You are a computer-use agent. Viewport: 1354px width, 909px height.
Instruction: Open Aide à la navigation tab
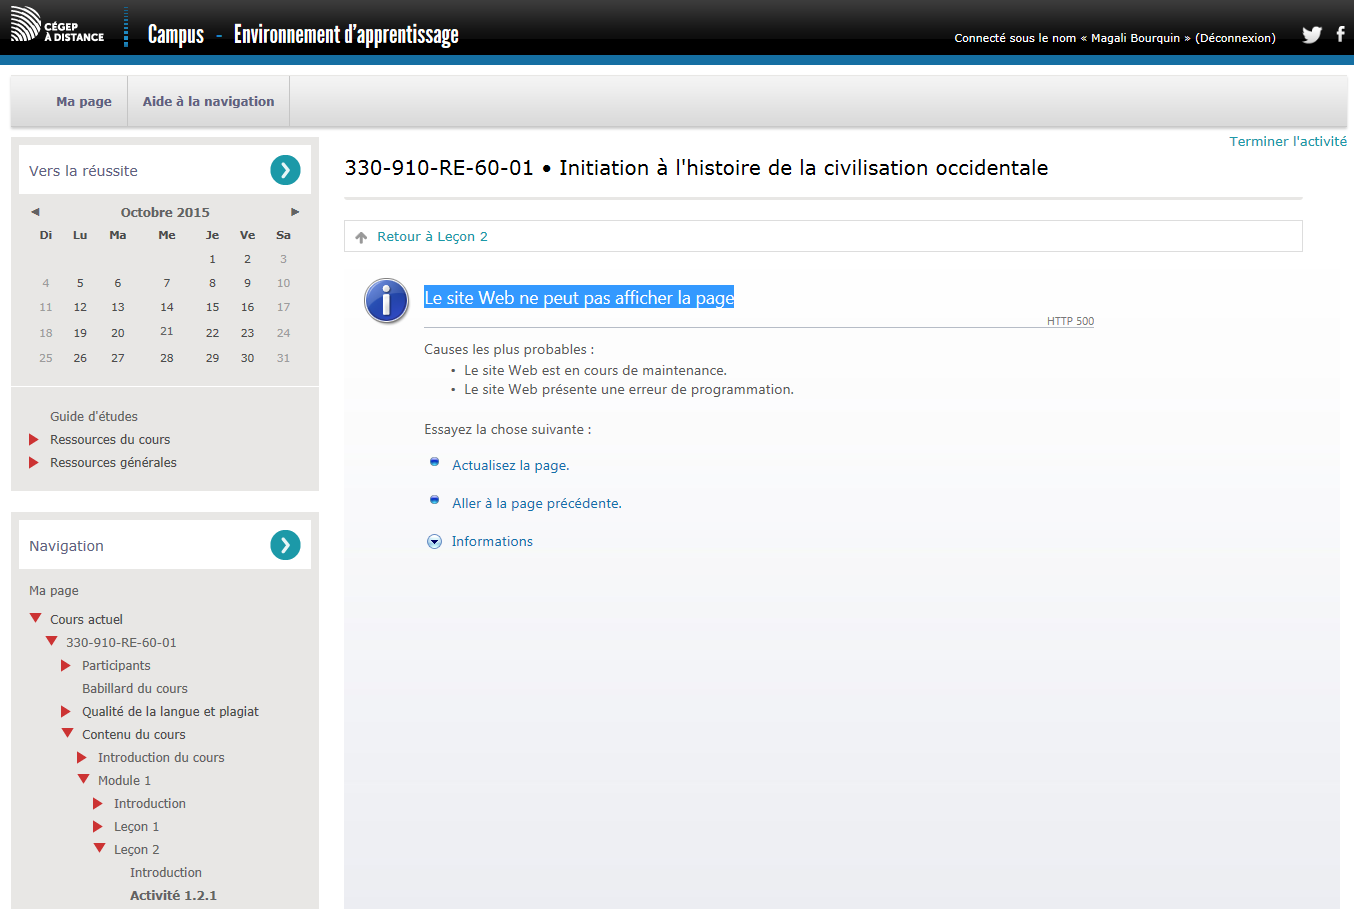click(x=208, y=102)
